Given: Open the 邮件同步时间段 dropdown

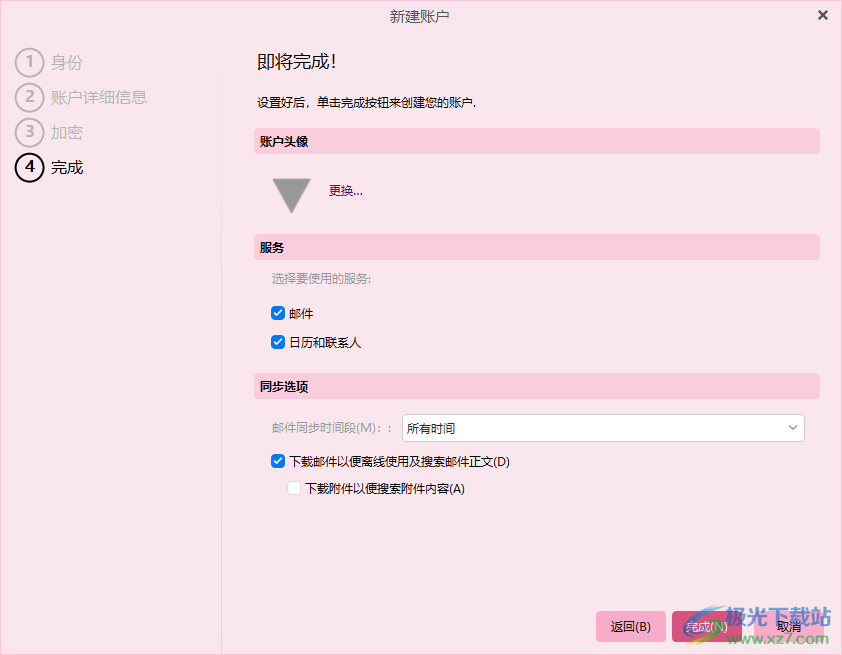Looking at the screenshot, I should (603, 428).
